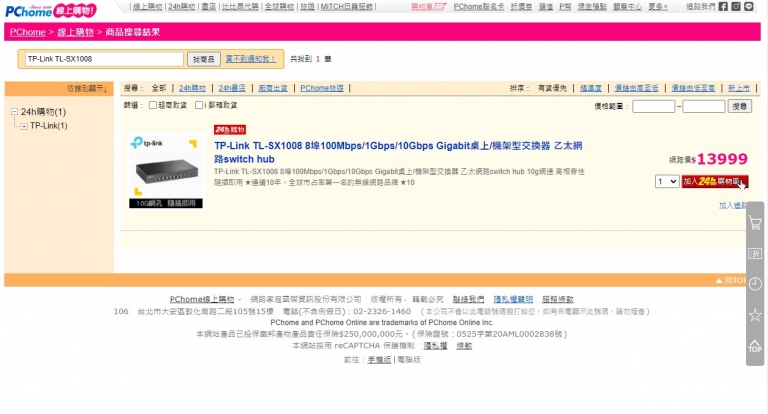Viewport: 768px width, 414px height.
Task: Click 線上購物 breadcrumb link
Action: coord(75,32)
